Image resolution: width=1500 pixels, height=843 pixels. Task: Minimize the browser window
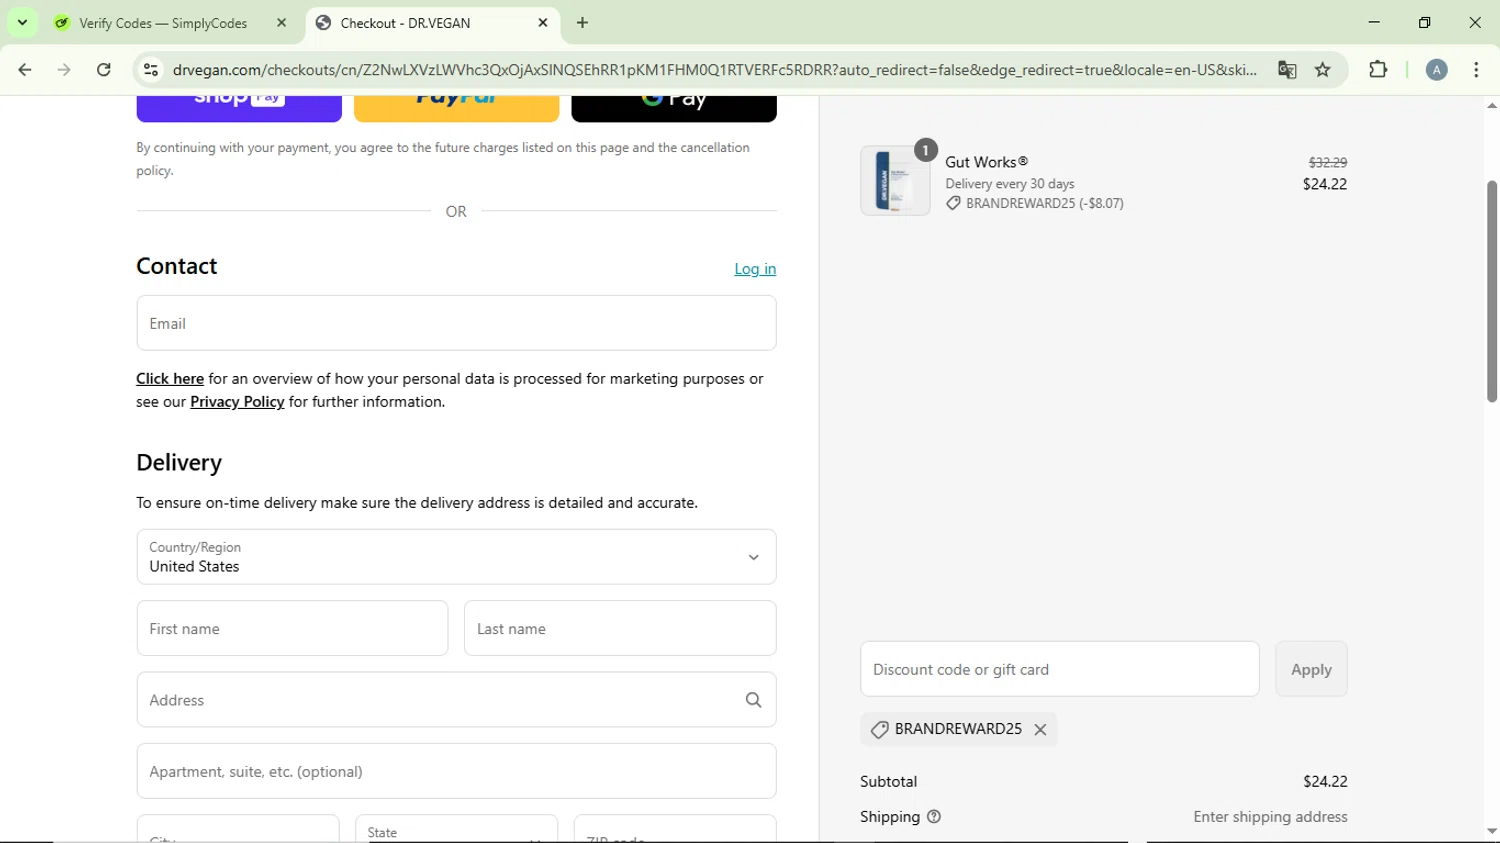click(x=1374, y=23)
